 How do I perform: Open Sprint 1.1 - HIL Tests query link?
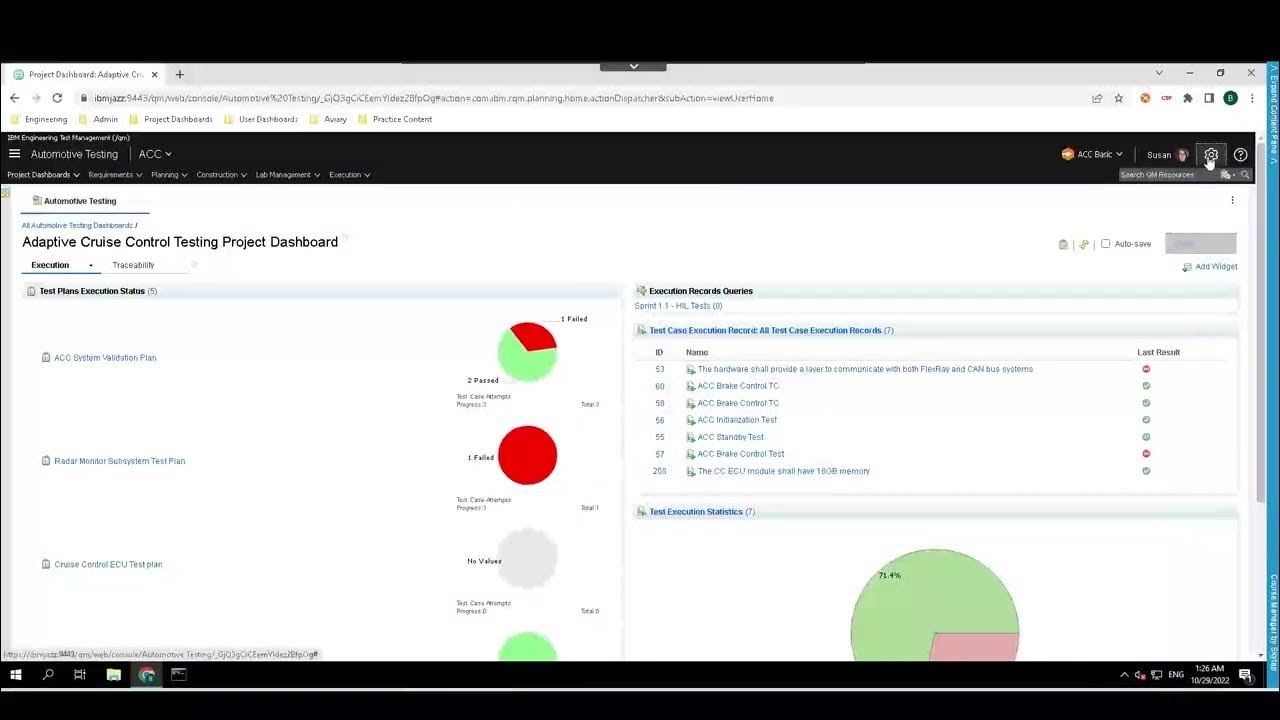678,306
